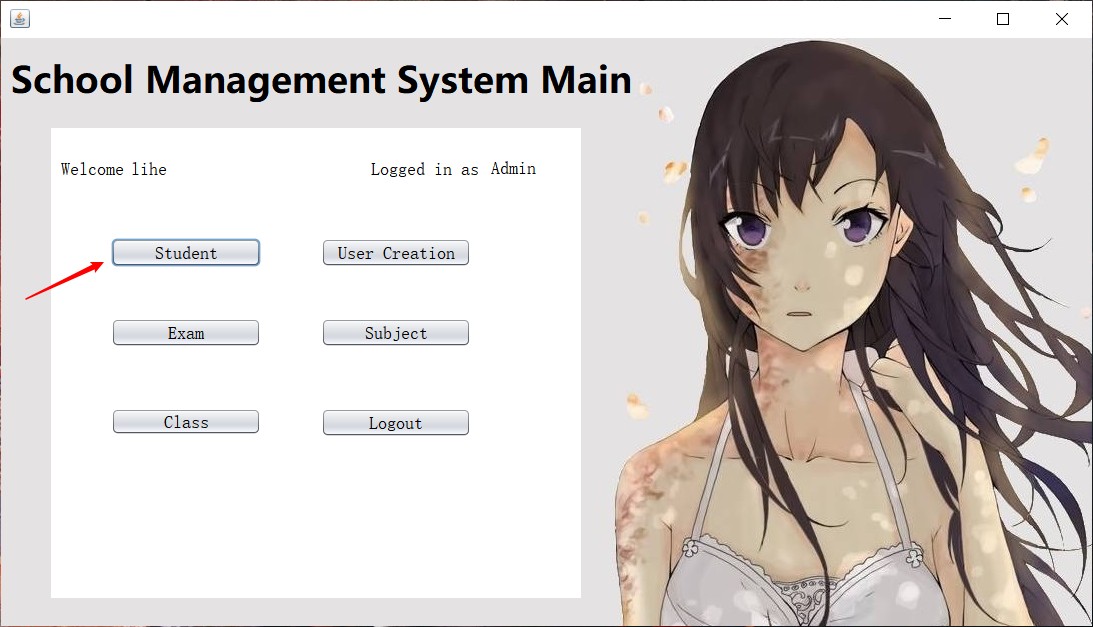
Task: Maximize the School Management window
Action: [x=1003, y=18]
